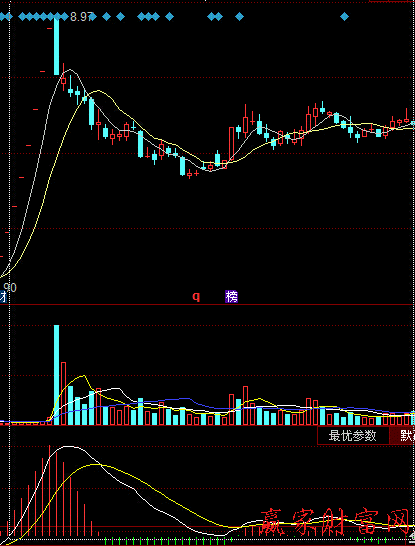The image size is (415, 546).
Task: Click the 8.97 high price label
Action: pos(80,17)
